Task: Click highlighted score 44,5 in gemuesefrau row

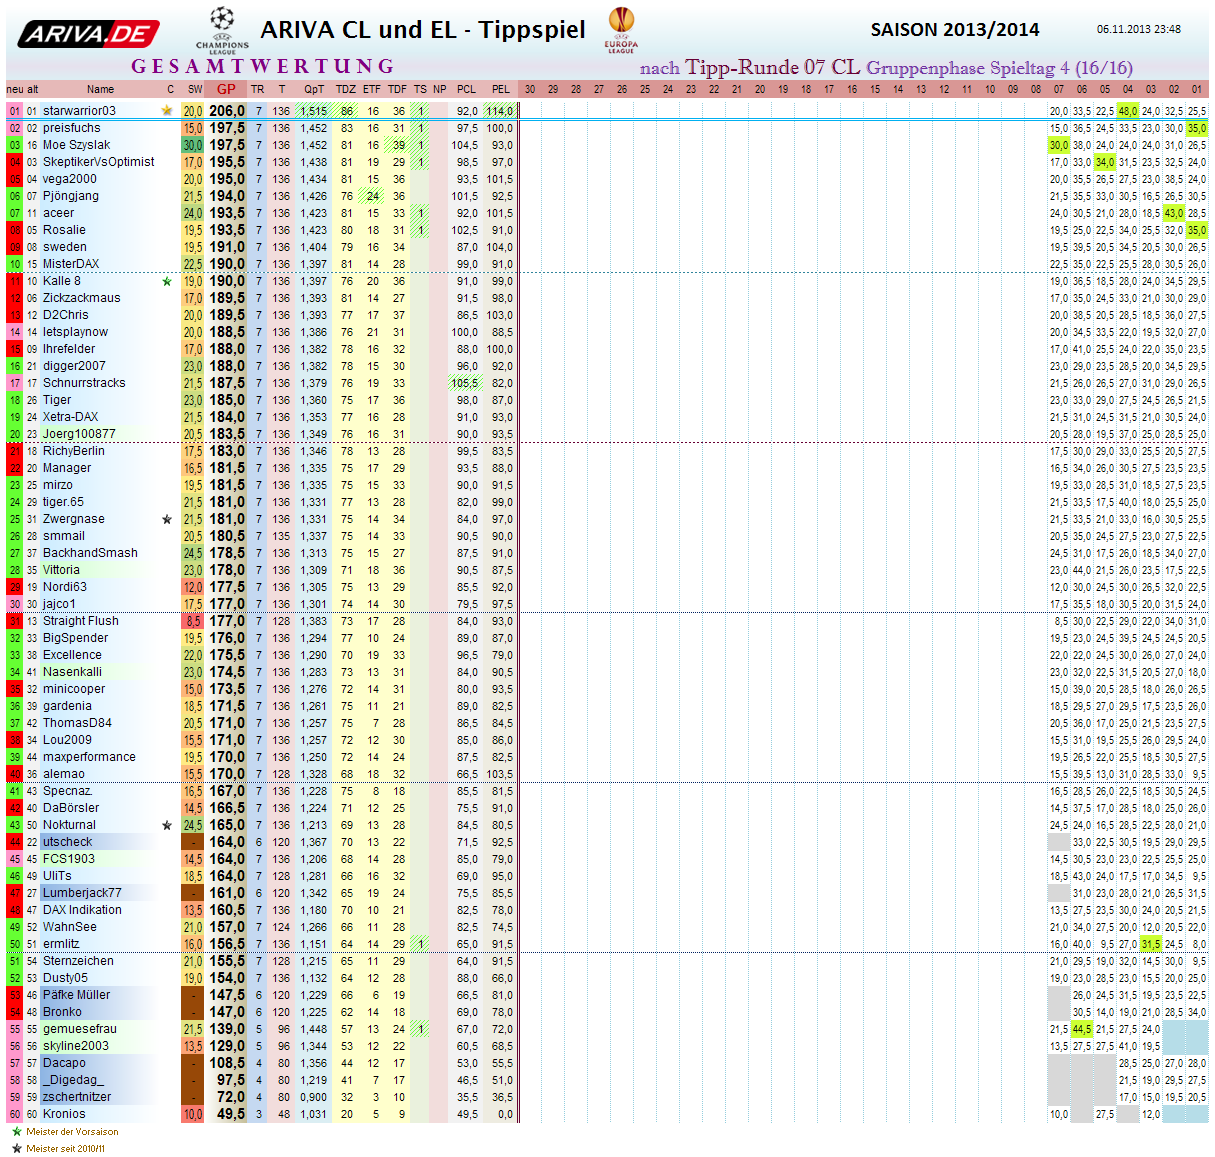Action: pos(1082,1029)
